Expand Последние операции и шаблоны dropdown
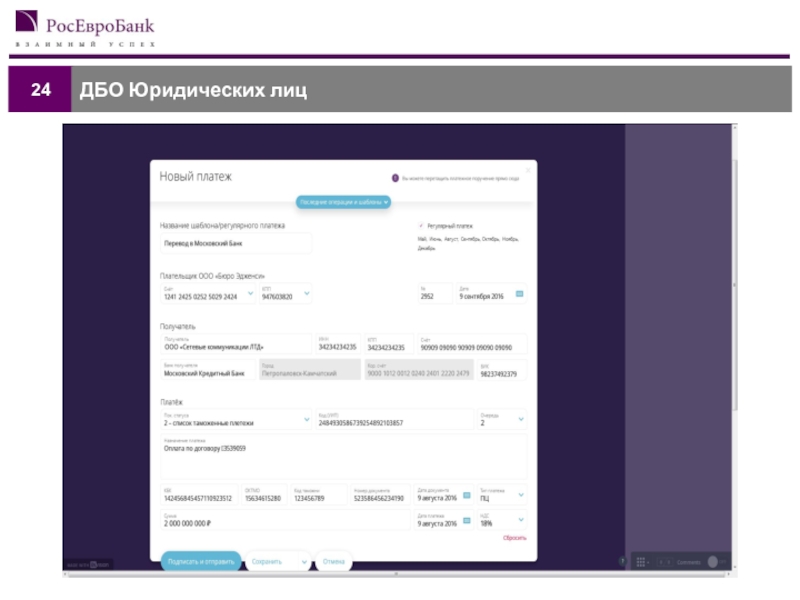 click(343, 202)
